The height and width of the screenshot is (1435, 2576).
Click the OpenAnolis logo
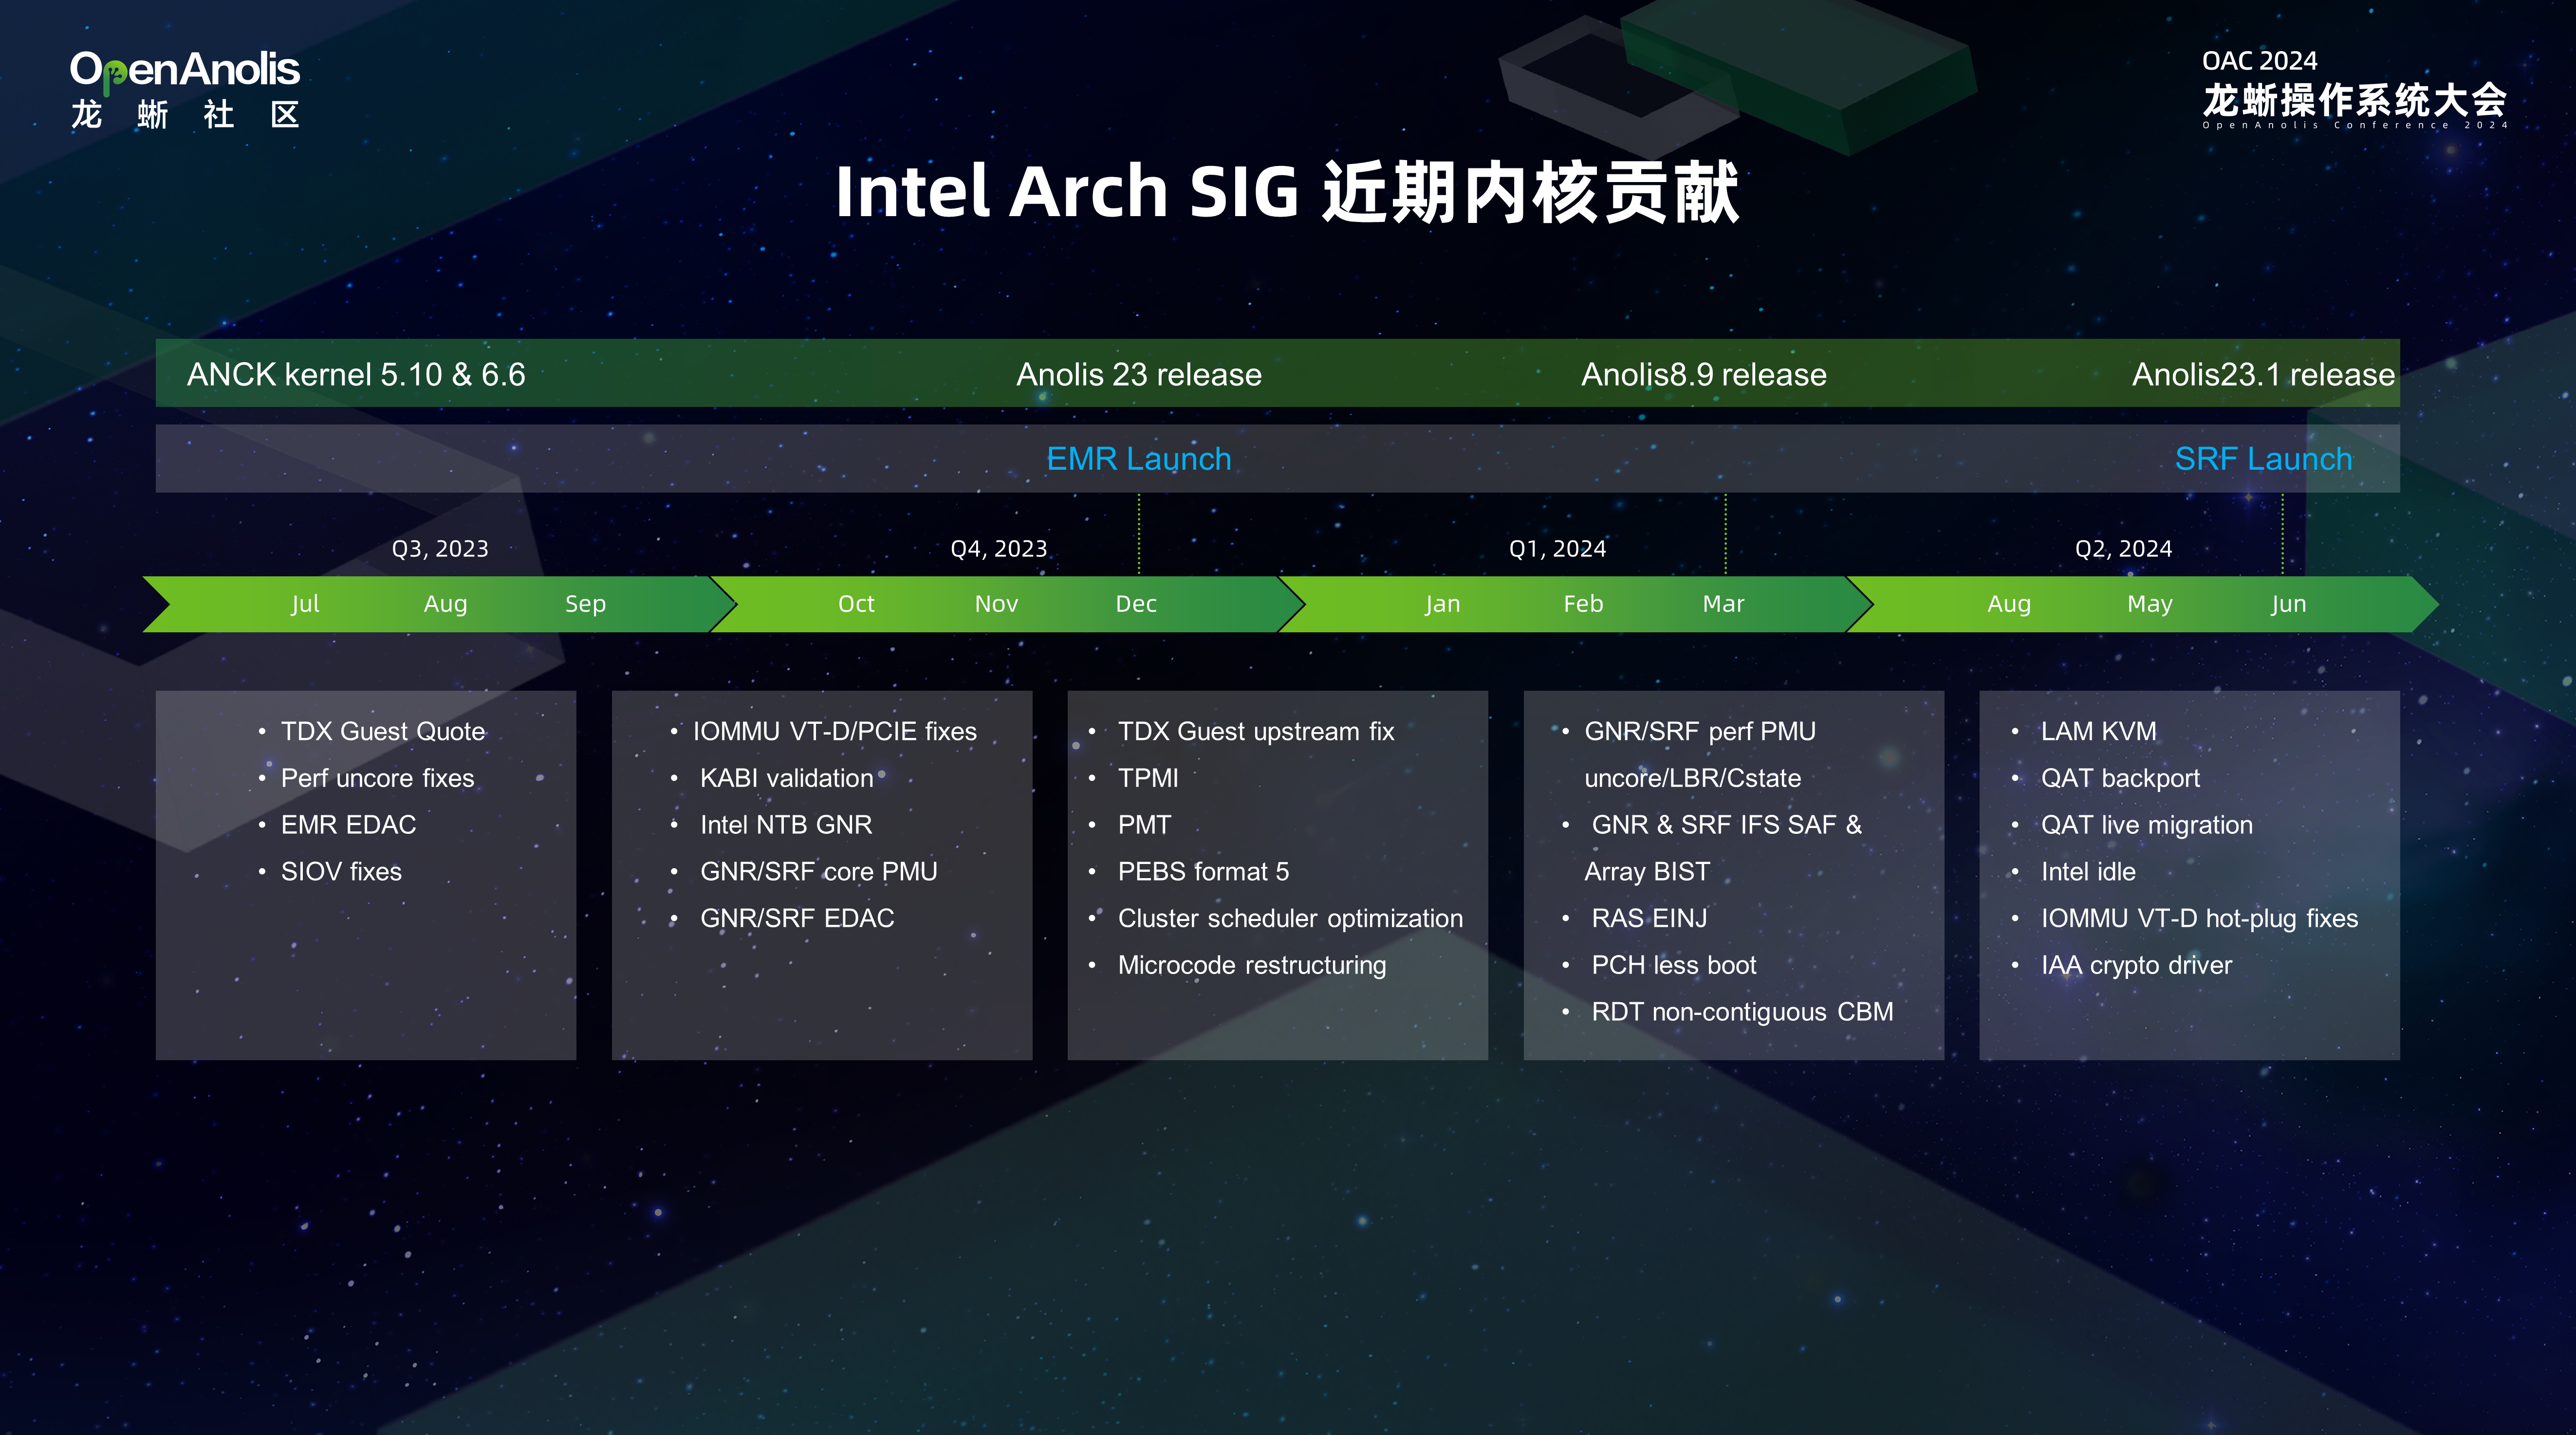[x=185, y=89]
